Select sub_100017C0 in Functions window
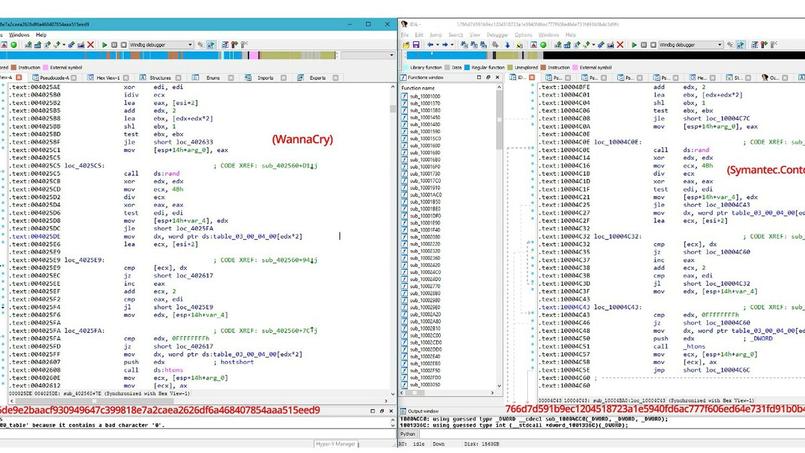The image size is (805, 453). (425, 181)
